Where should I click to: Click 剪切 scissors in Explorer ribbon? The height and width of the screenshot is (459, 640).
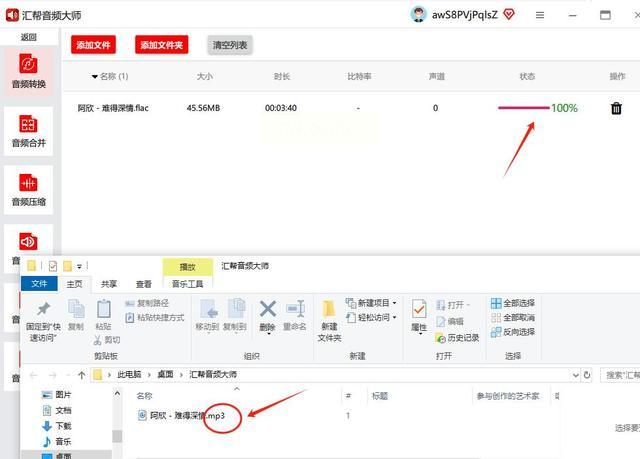[107, 340]
